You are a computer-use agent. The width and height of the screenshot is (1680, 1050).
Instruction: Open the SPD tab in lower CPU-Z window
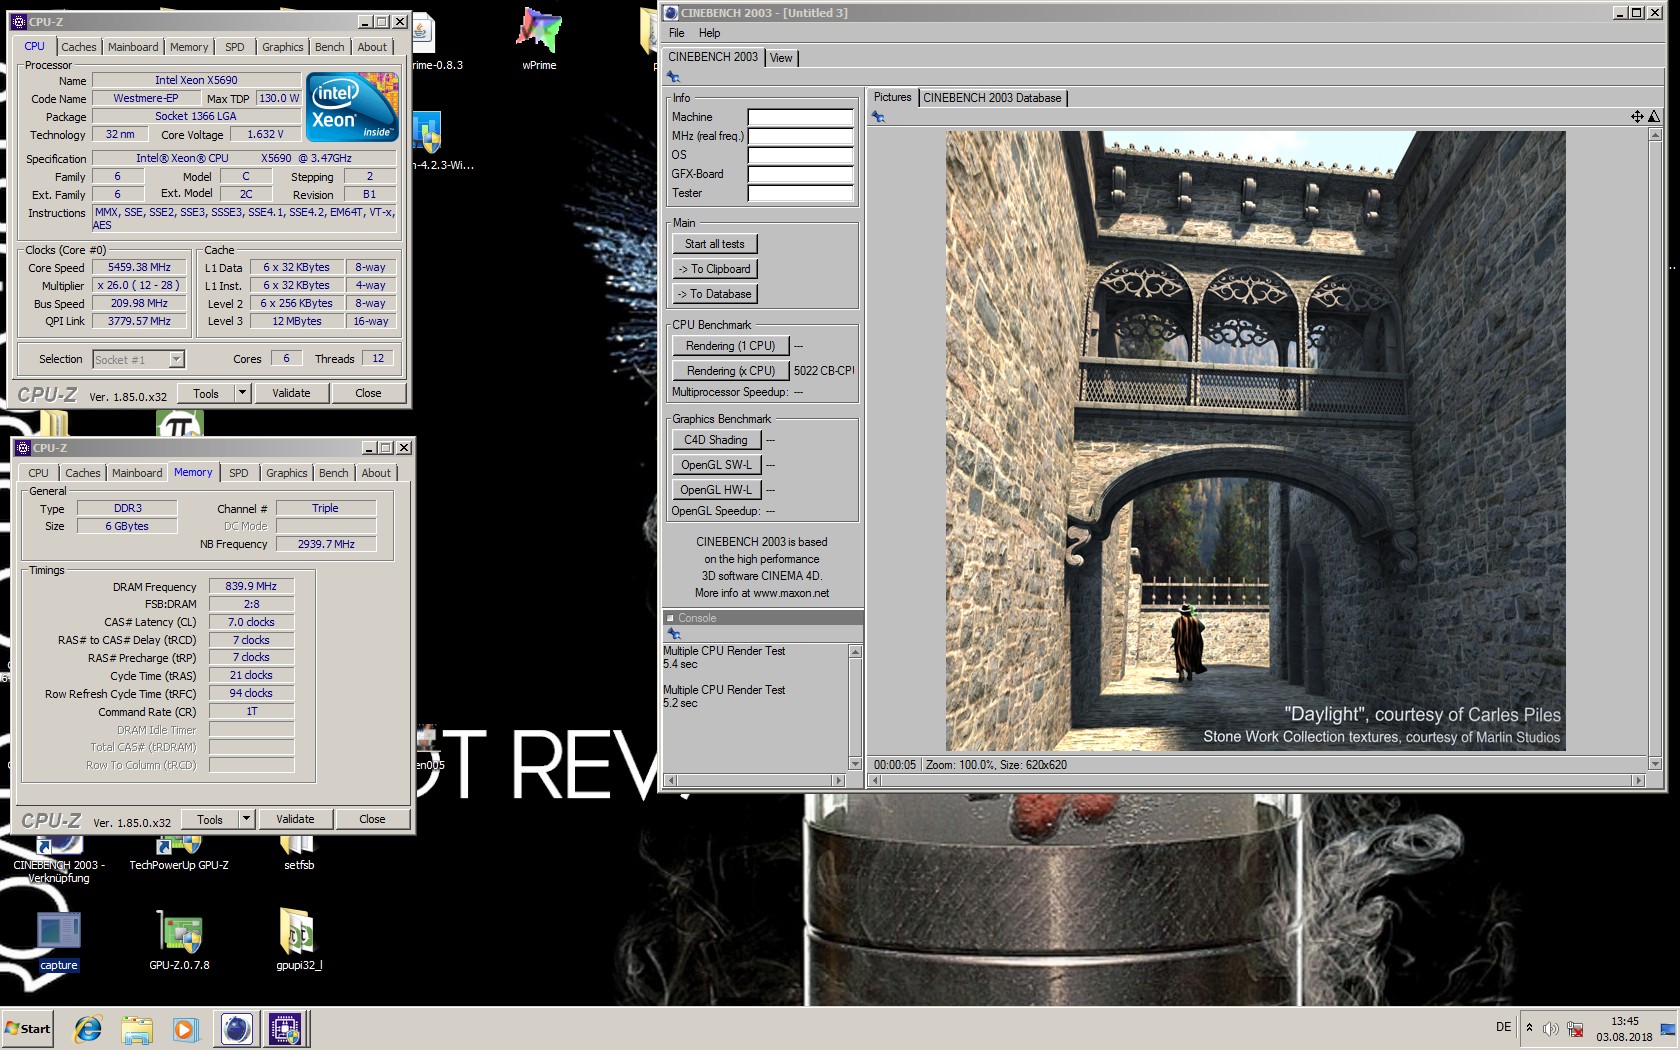(238, 473)
